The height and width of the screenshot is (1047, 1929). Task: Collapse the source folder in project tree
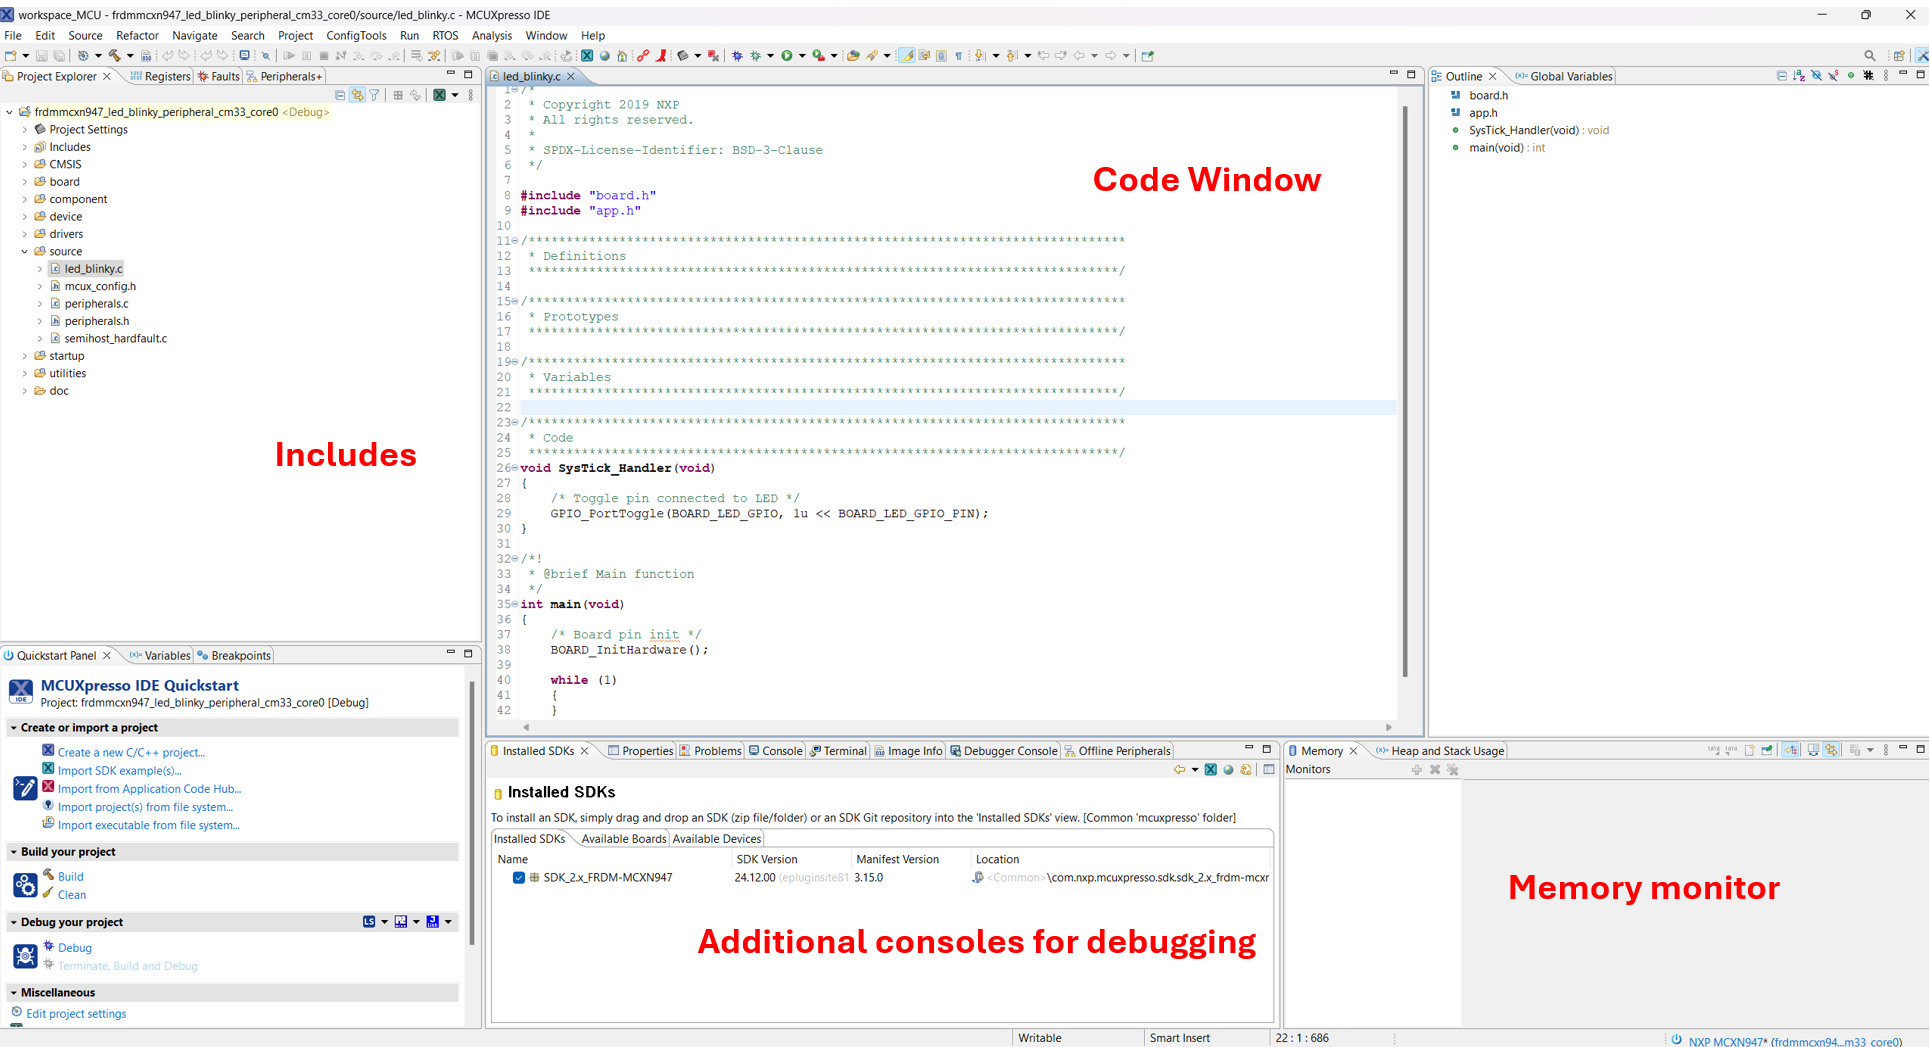pyautogui.click(x=25, y=252)
